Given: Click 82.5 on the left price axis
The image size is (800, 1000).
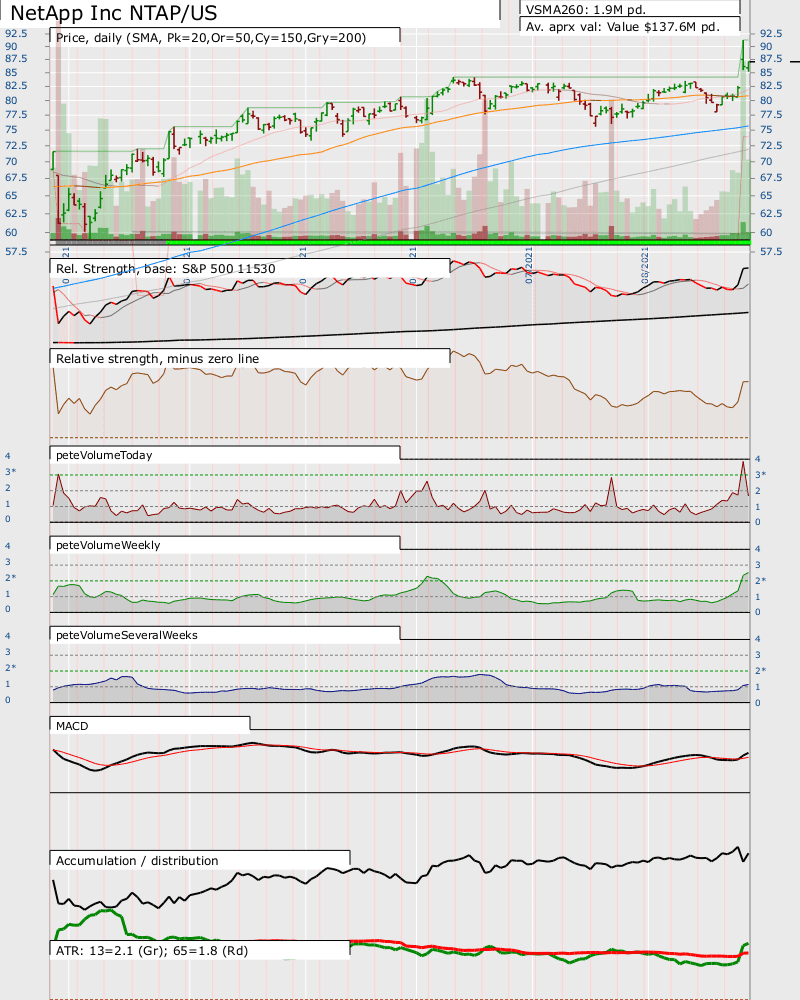Looking at the screenshot, I should pyautogui.click(x=16, y=85).
